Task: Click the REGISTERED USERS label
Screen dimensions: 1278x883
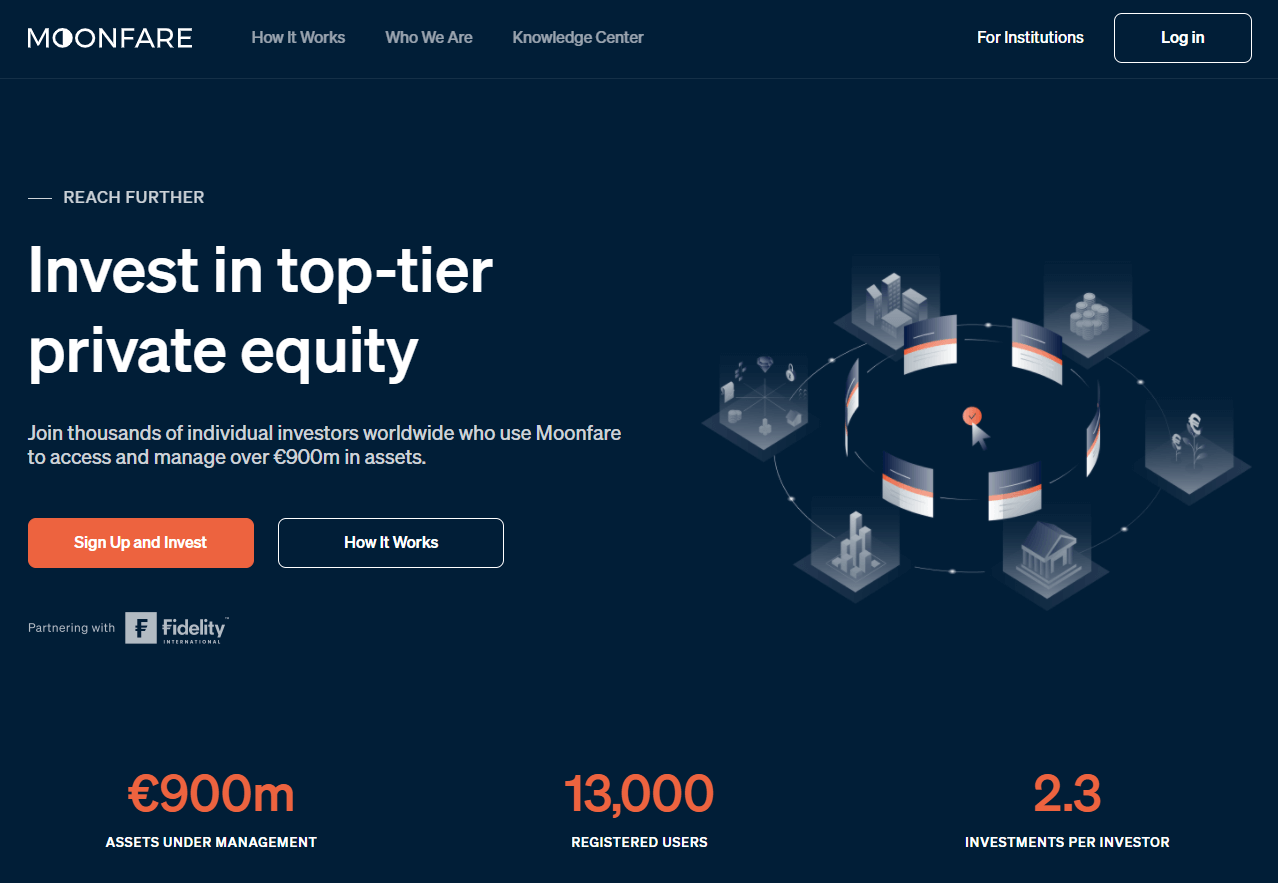Action: [x=639, y=842]
